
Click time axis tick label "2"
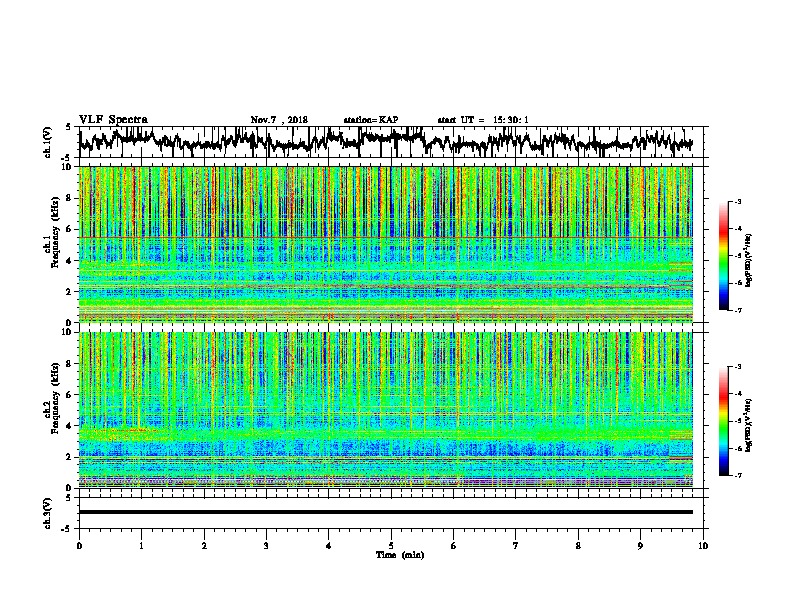click(x=204, y=546)
